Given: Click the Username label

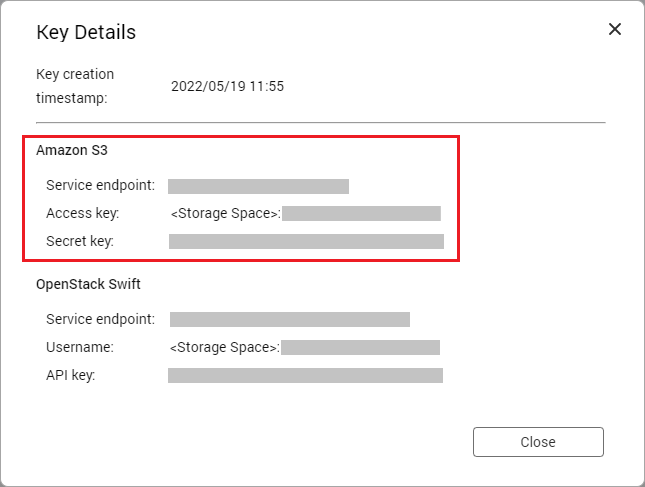Looking at the screenshot, I should [x=80, y=347].
